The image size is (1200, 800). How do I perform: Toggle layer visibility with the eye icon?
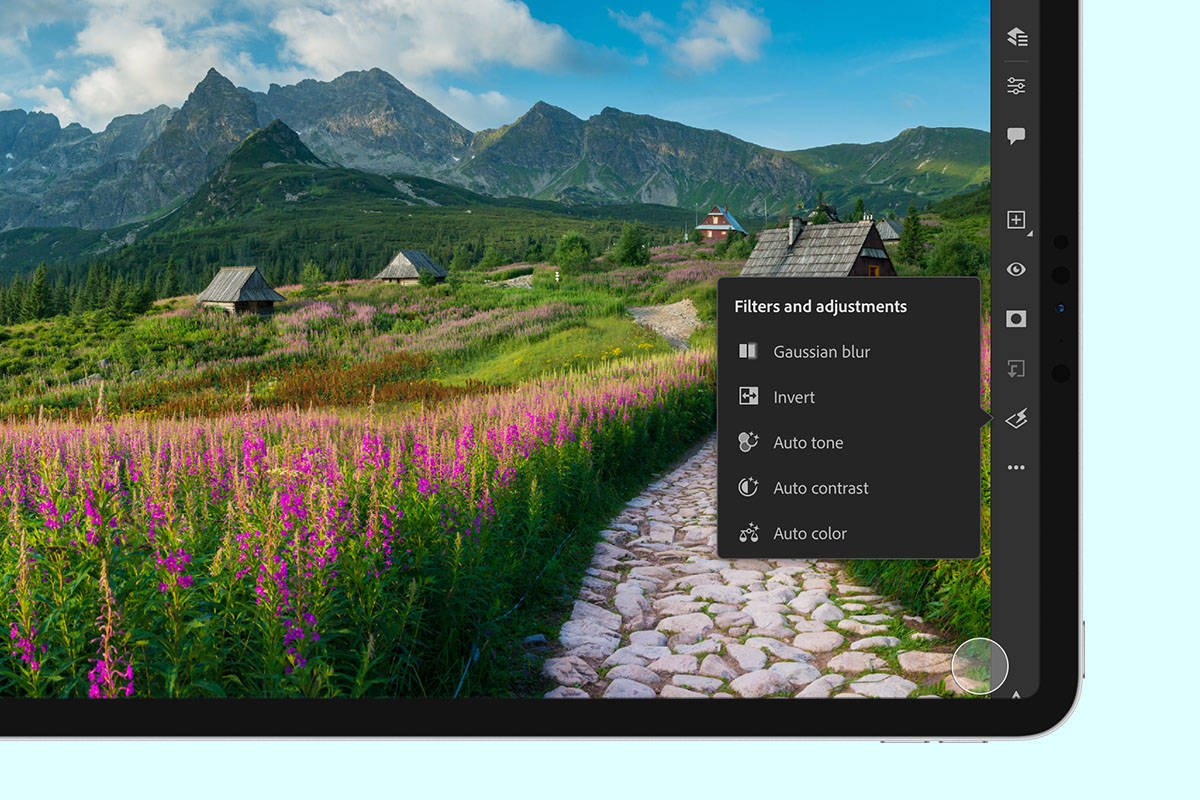[1016, 269]
